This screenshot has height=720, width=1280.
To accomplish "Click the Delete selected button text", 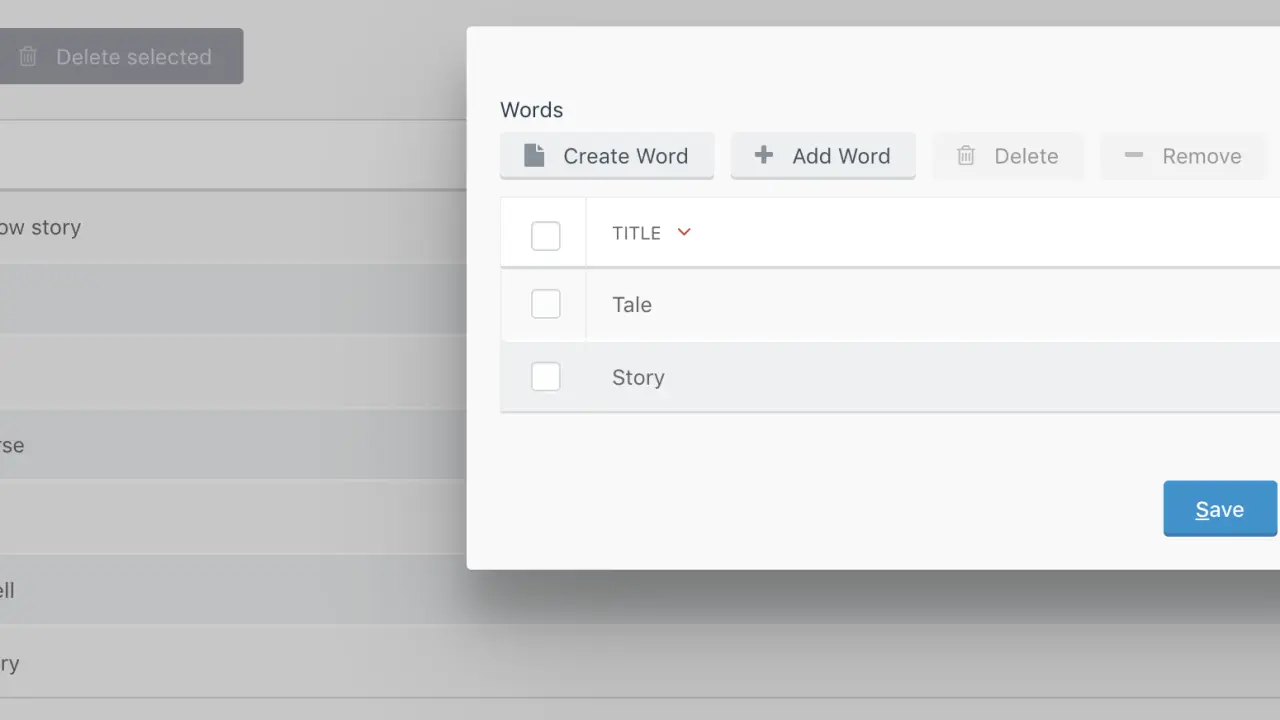I will (133, 57).
